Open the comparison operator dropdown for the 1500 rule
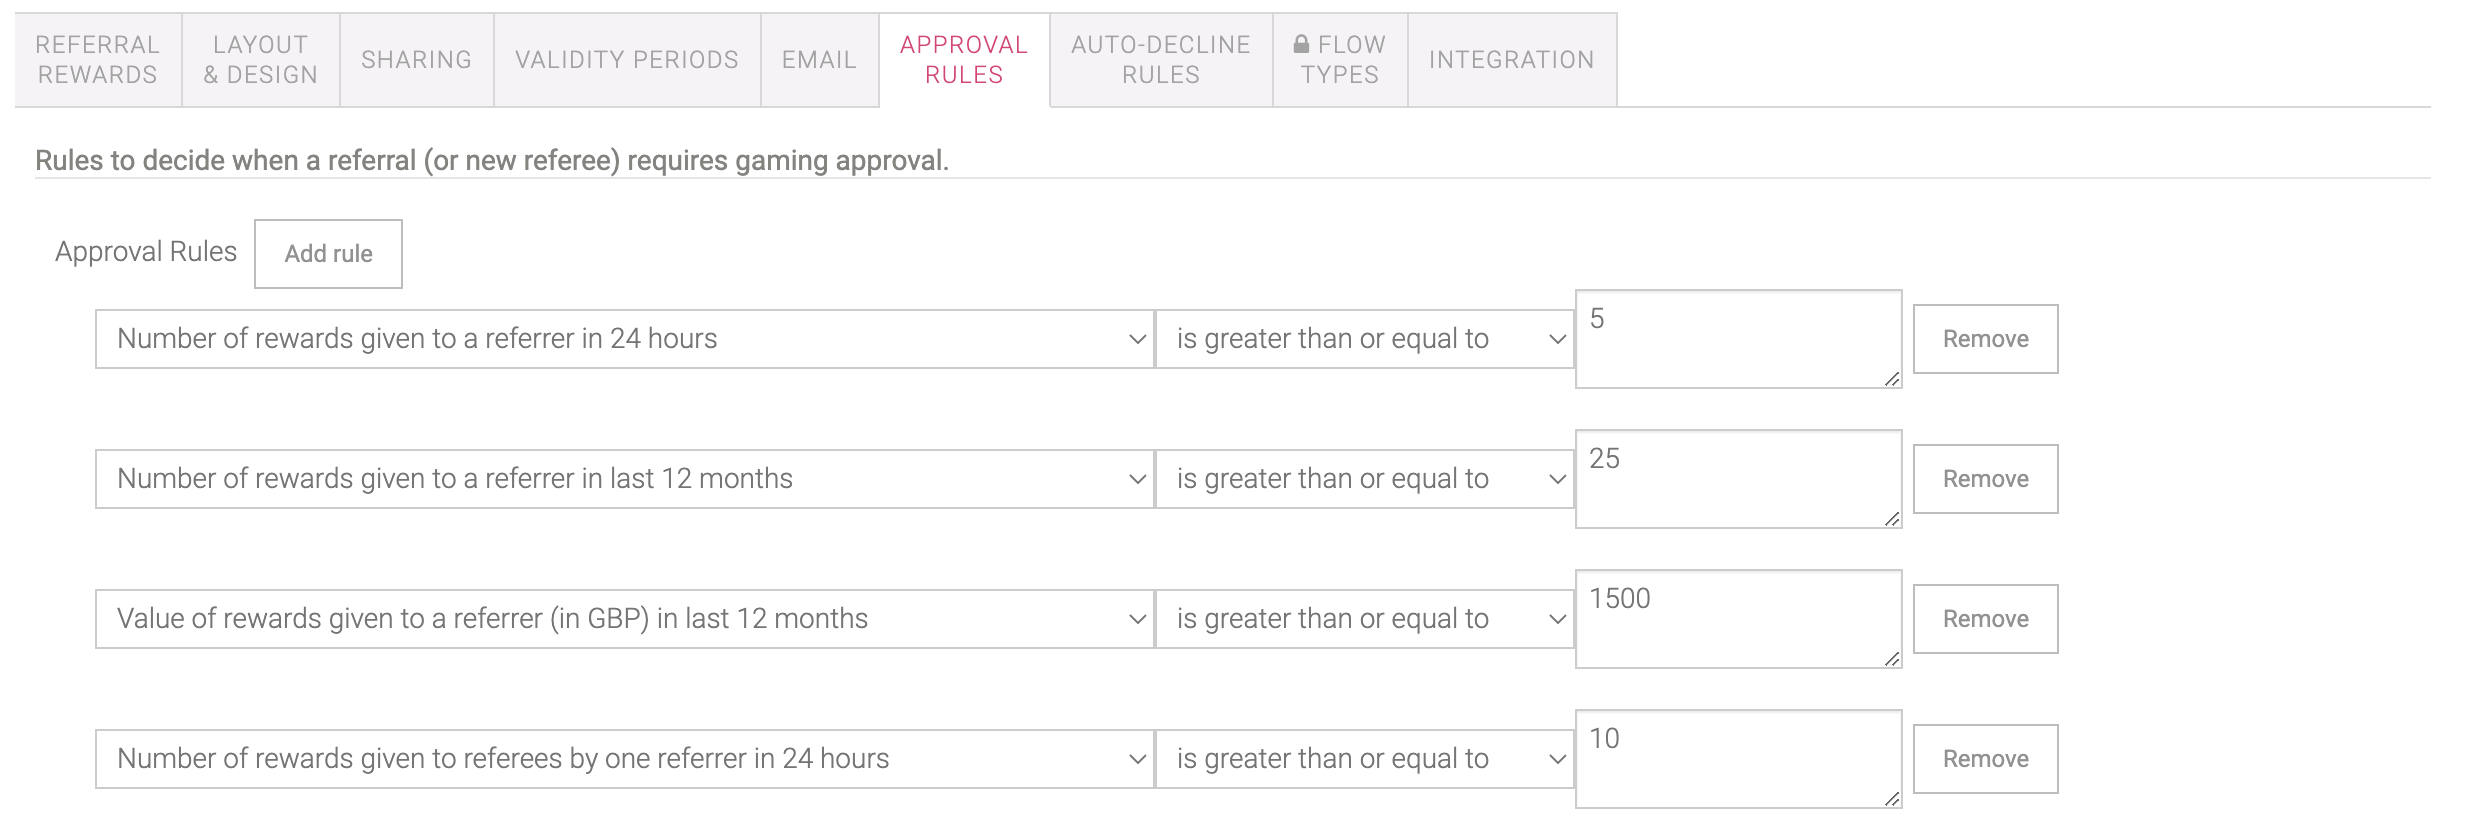 point(1365,619)
